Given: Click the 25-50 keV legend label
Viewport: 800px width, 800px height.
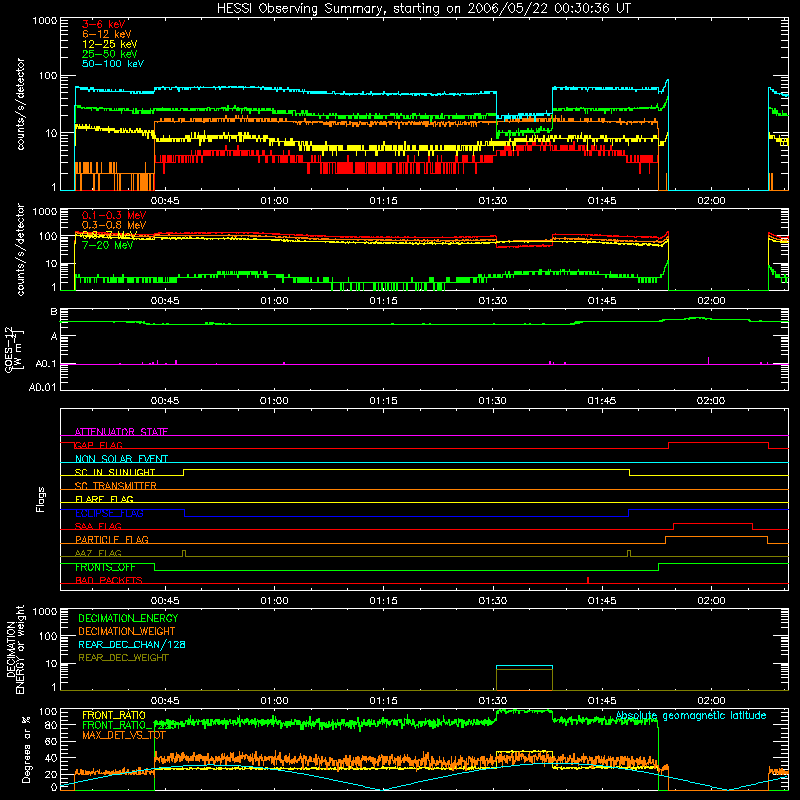Looking at the screenshot, I should pos(110,54).
